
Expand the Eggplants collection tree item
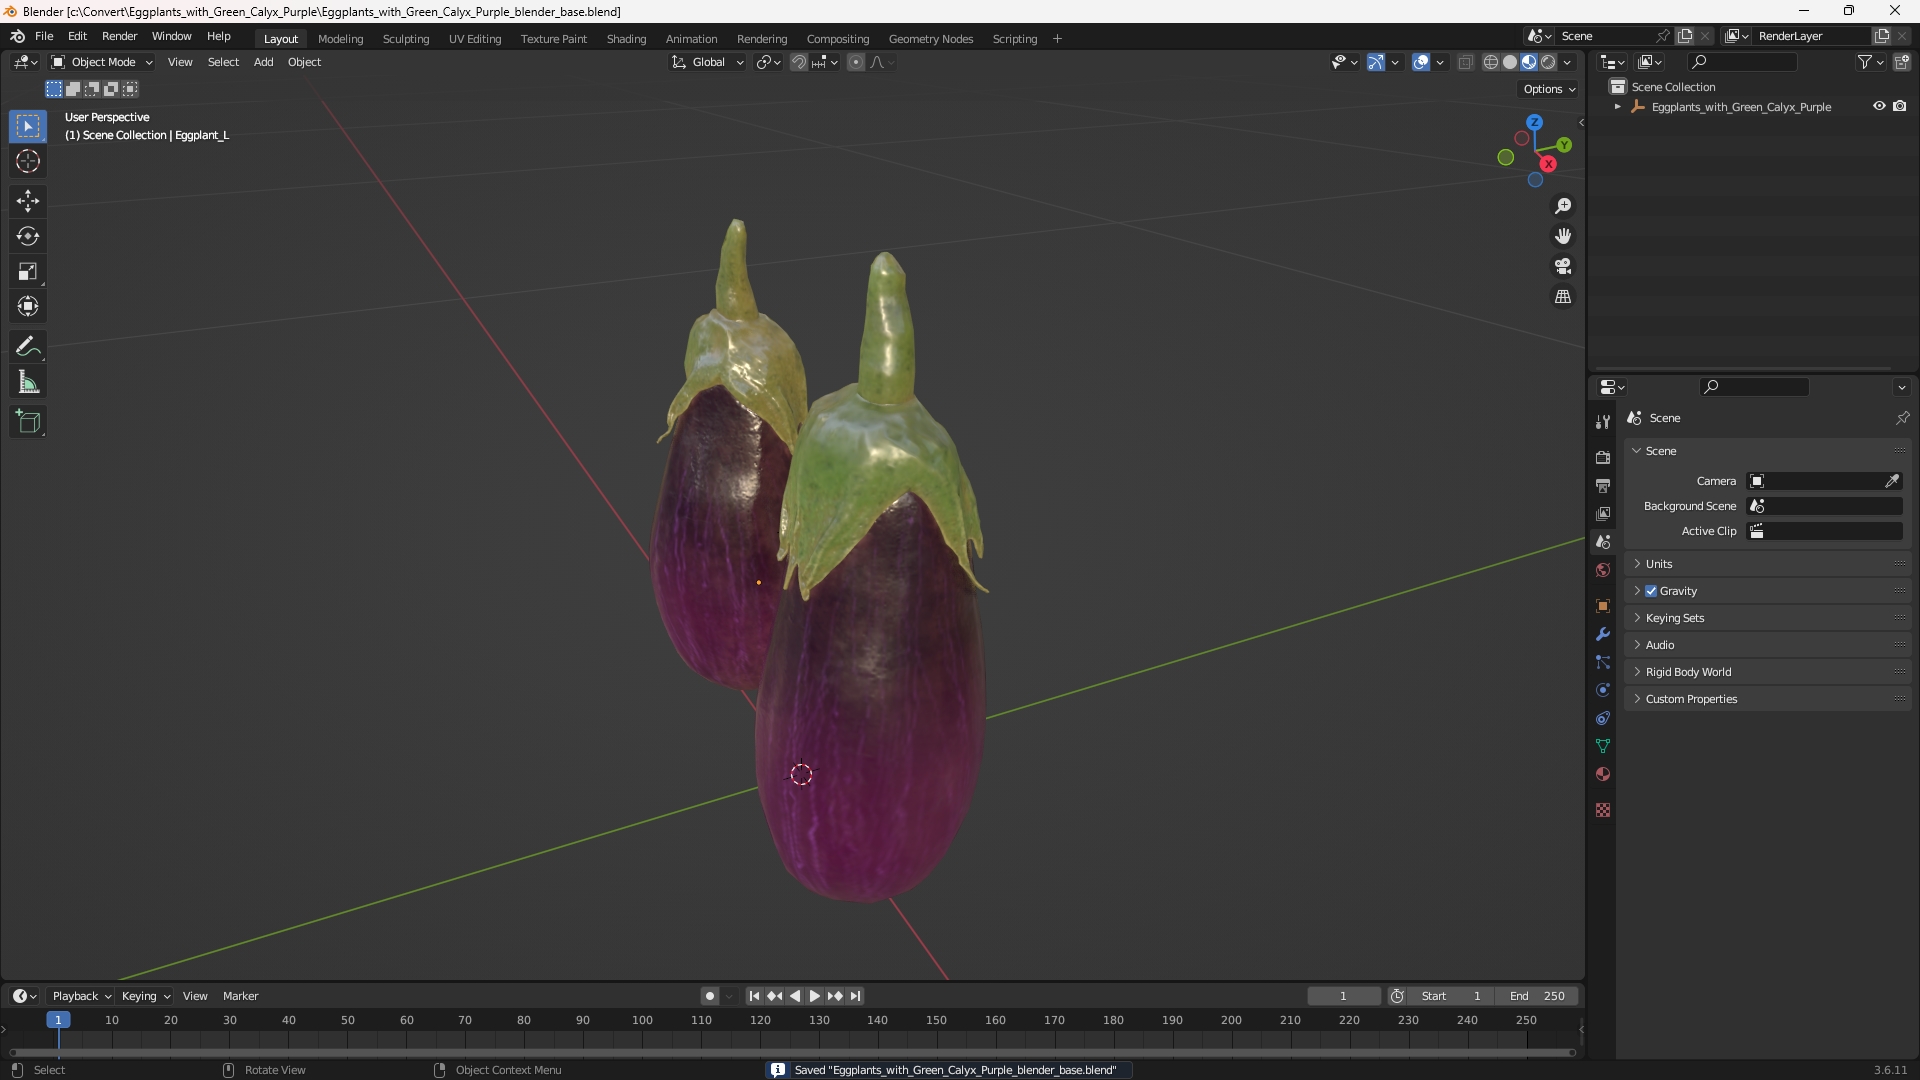point(1617,107)
